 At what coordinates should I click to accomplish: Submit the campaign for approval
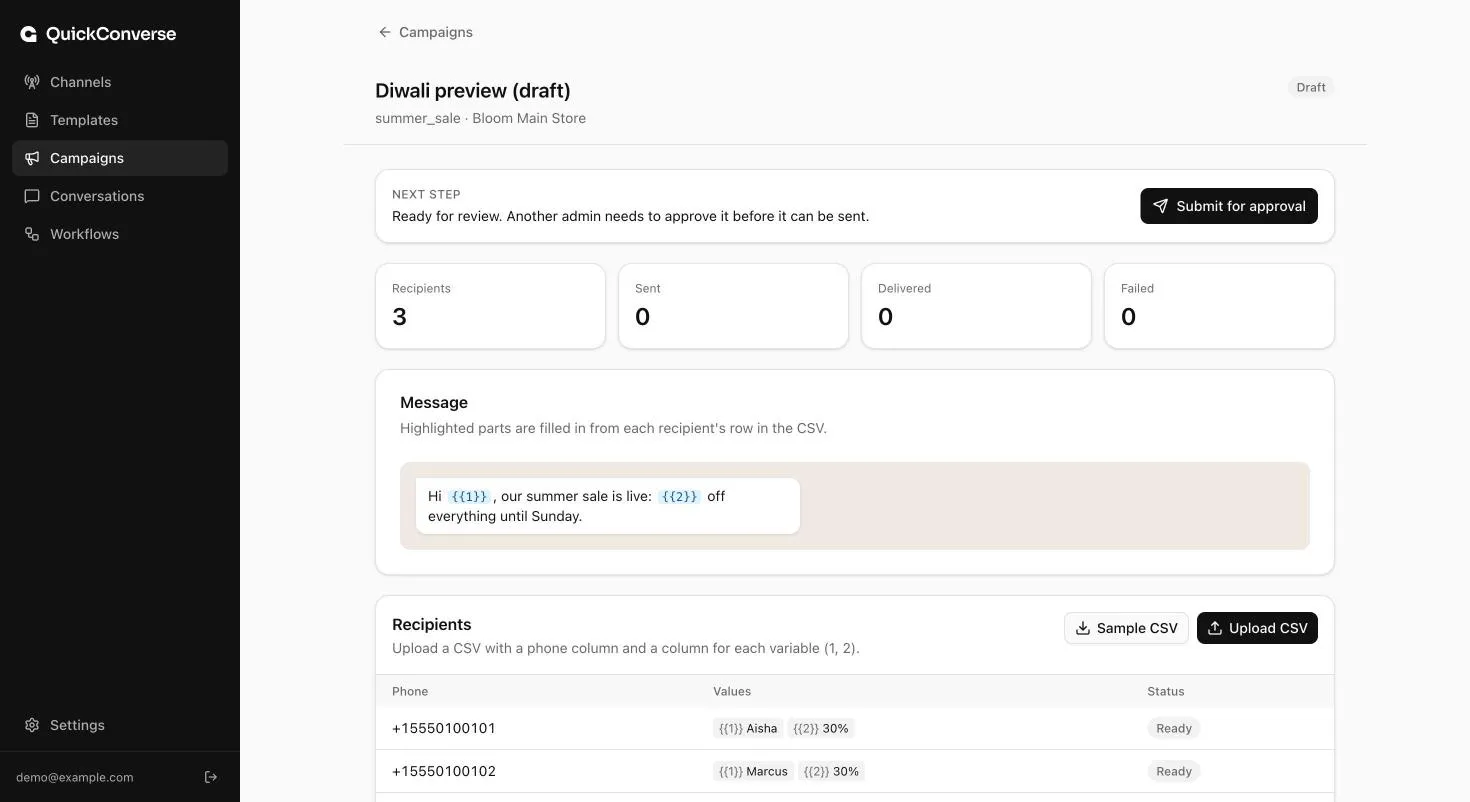[x=1229, y=206]
